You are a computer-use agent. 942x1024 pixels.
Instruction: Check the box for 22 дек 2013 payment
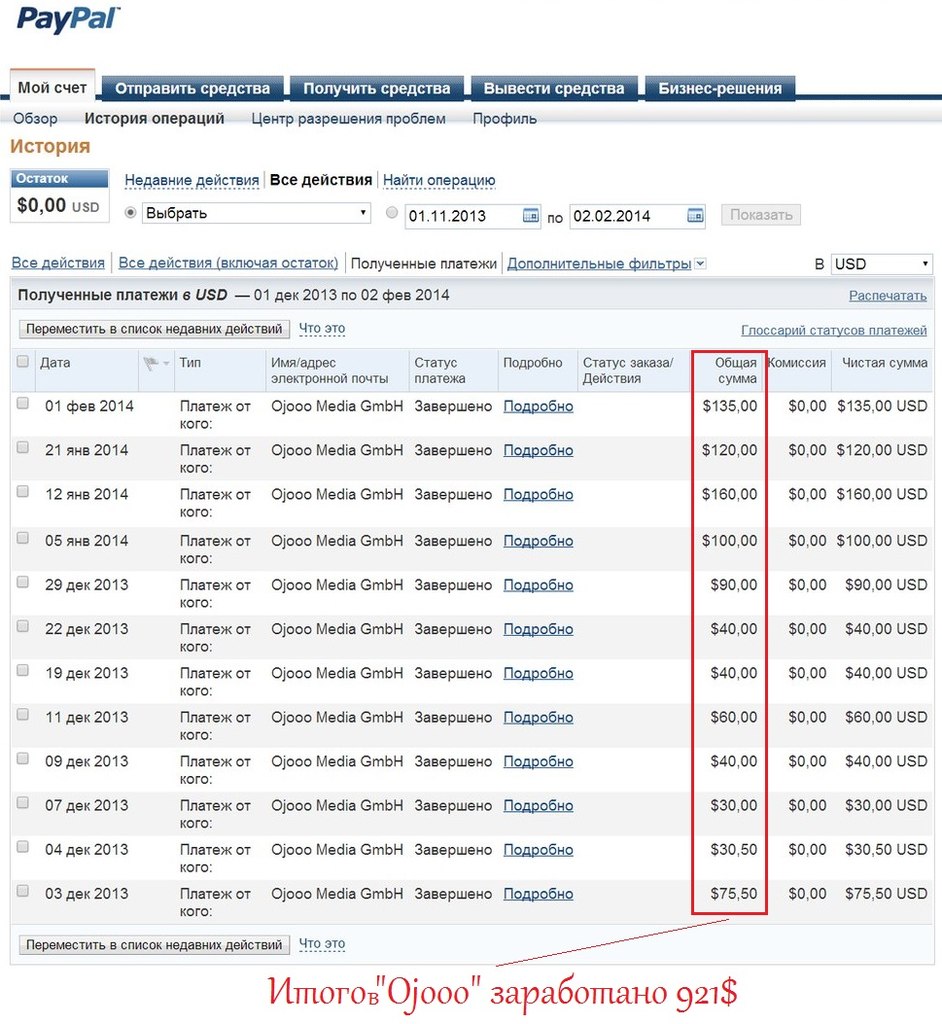(x=23, y=626)
